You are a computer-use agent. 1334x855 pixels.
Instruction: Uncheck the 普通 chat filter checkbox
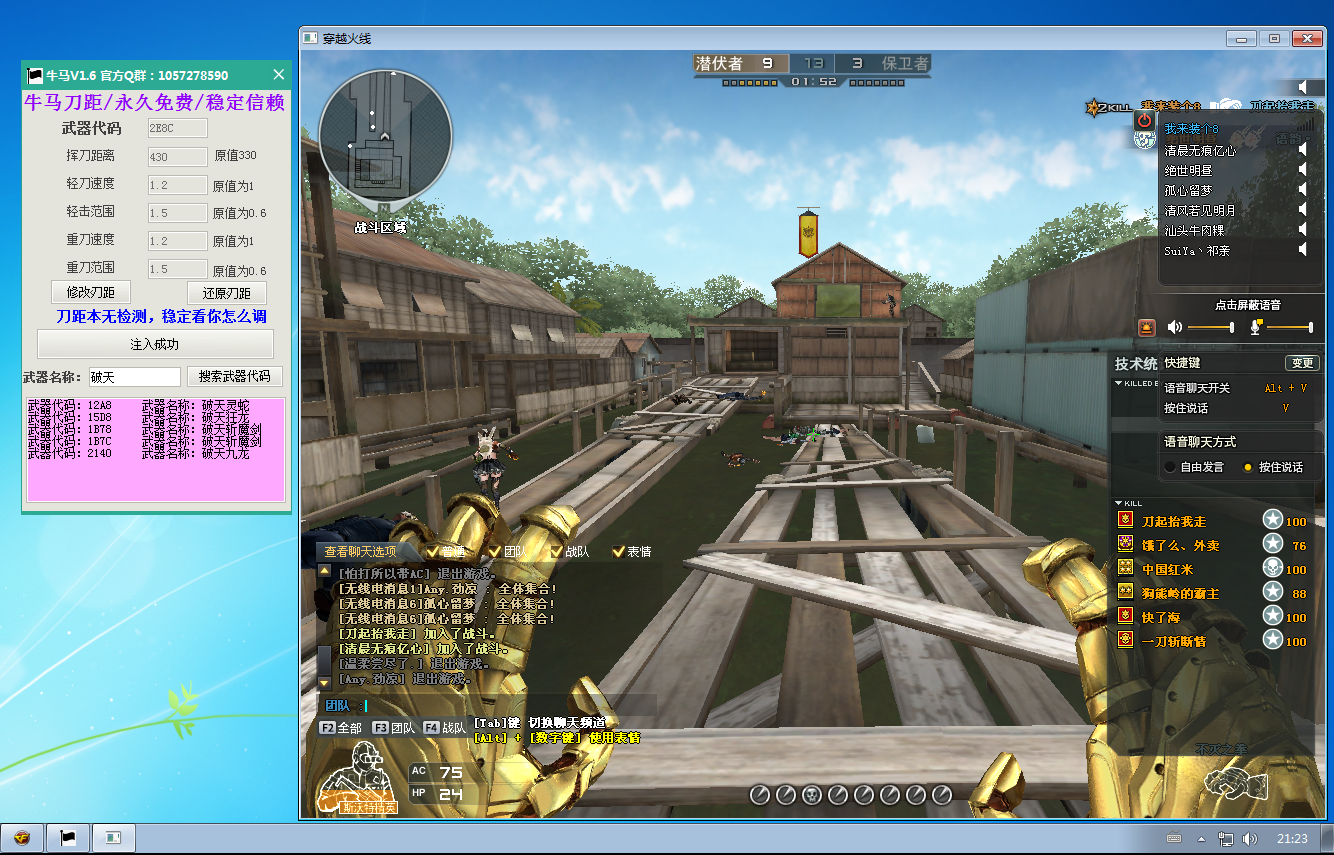point(431,550)
